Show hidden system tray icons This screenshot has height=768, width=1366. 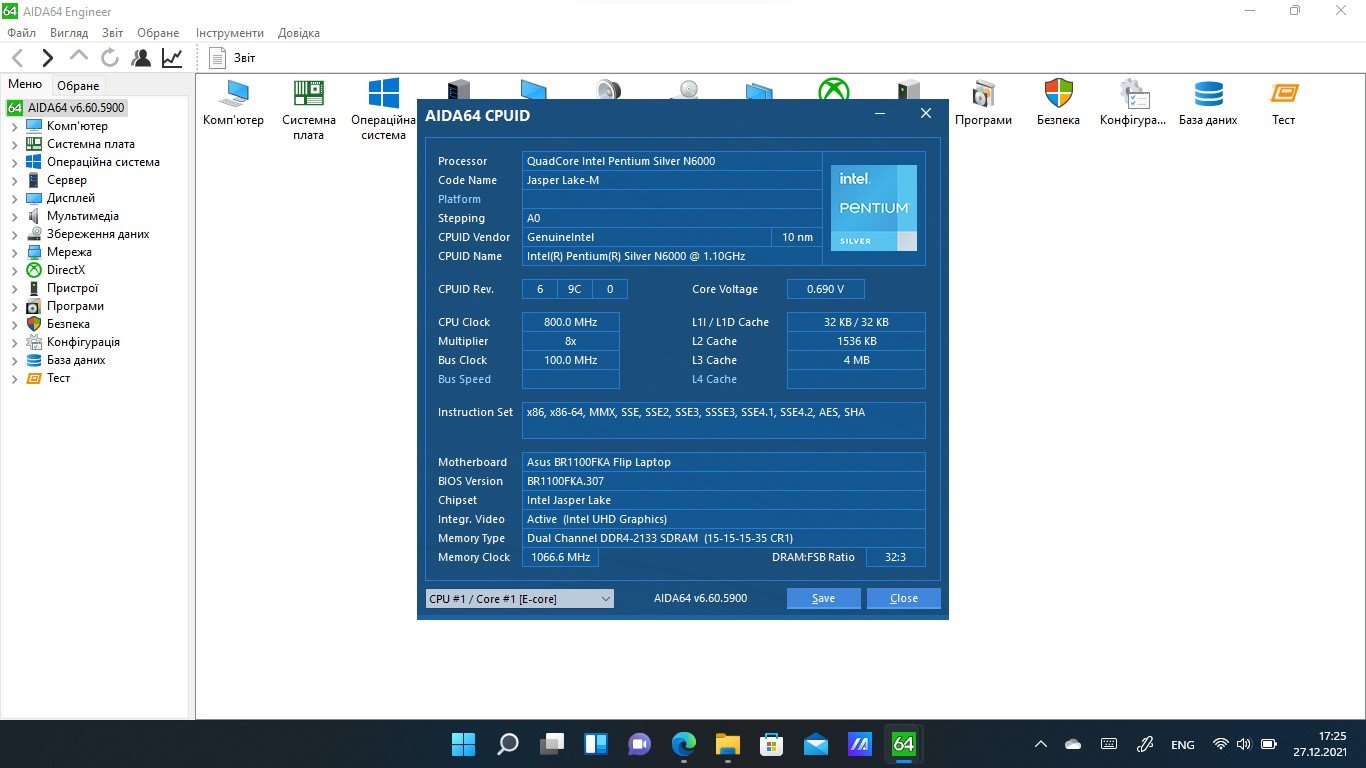coord(1041,744)
